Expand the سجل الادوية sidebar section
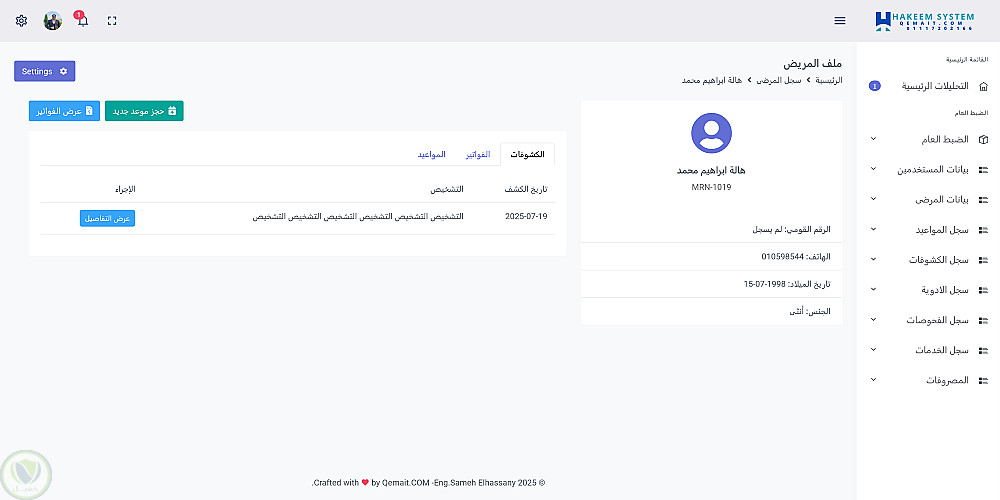Image resolution: width=1000 pixels, height=500 pixels. [x=929, y=290]
